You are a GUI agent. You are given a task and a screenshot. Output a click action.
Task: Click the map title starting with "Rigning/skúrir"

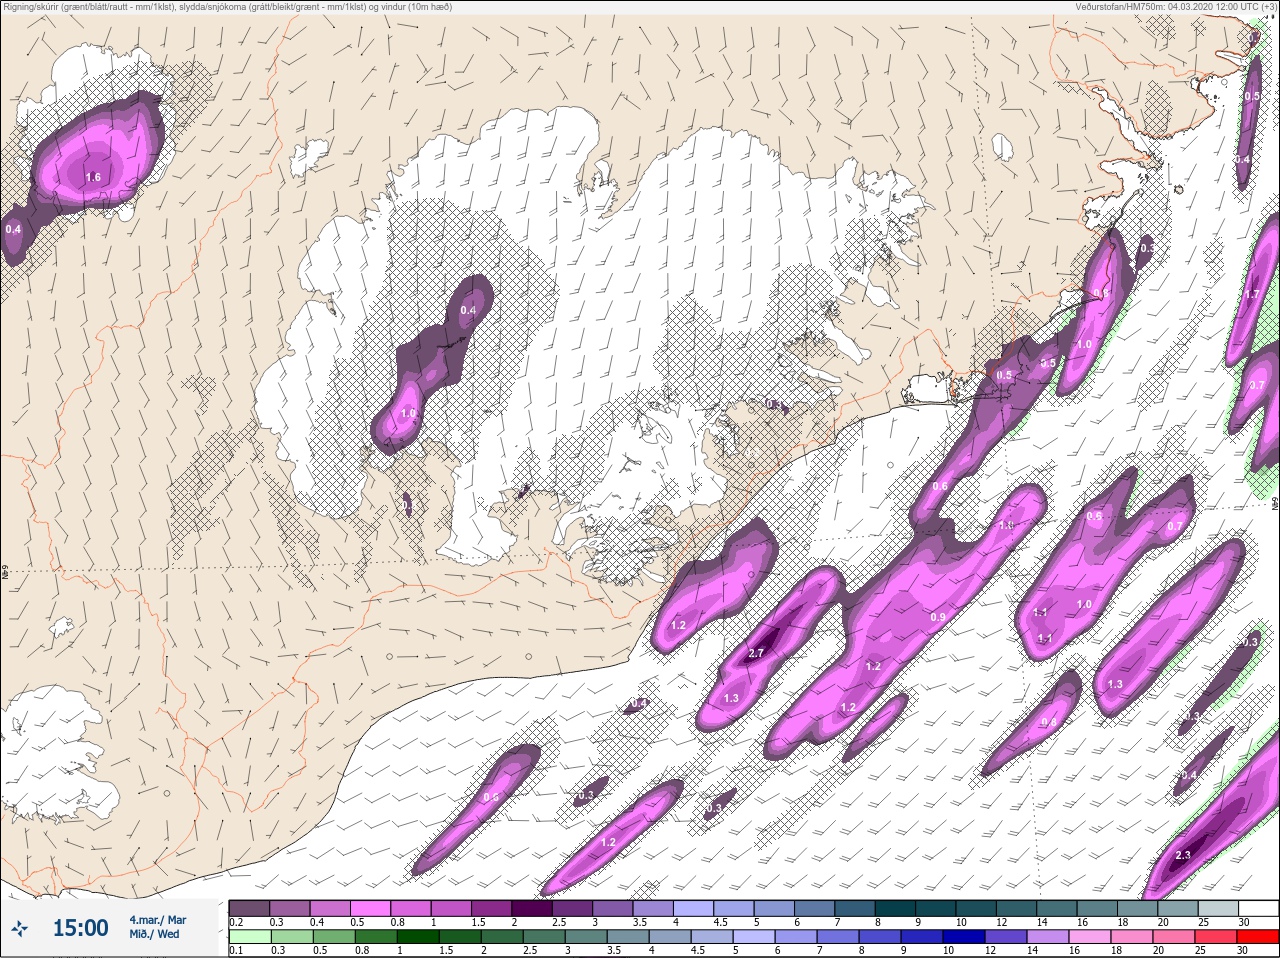tap(227, 7)
